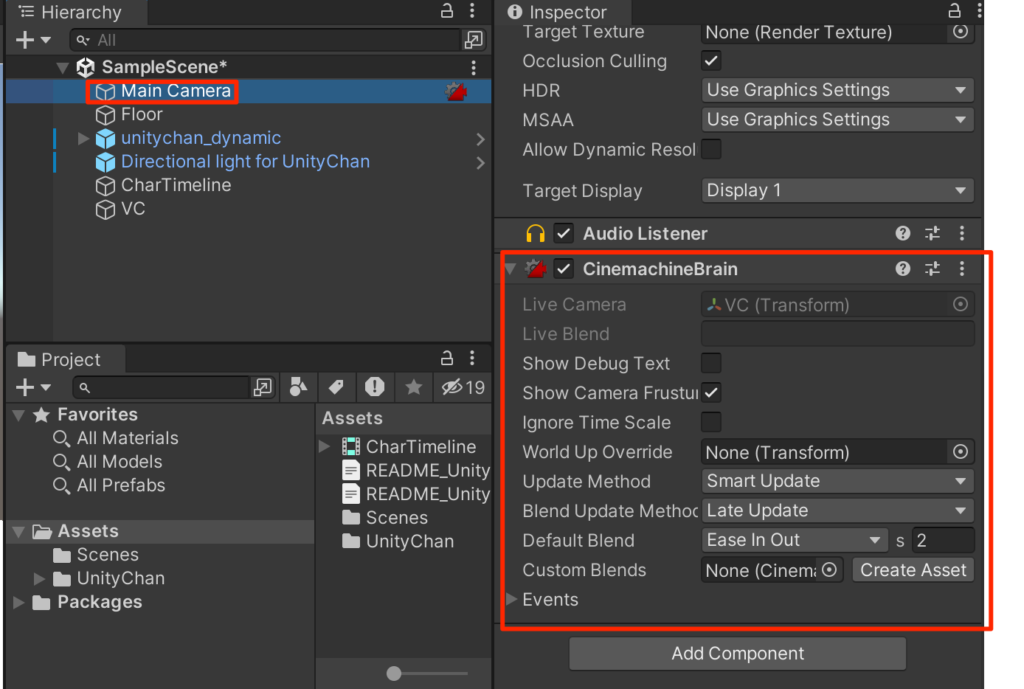The width and height of the screenshot is (1024, 689).
Task: Open unitychan_dynamic prefab arrow
Action: 481,139
